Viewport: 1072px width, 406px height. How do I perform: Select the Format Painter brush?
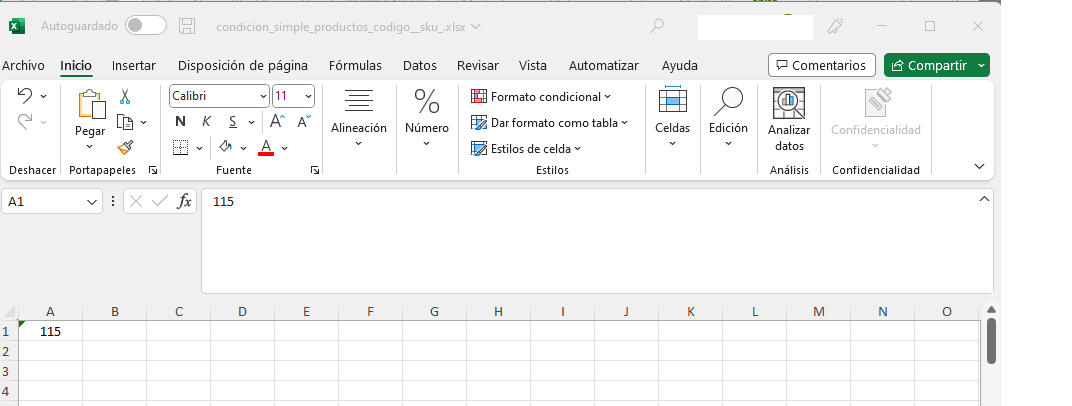[x=125, y=147]
